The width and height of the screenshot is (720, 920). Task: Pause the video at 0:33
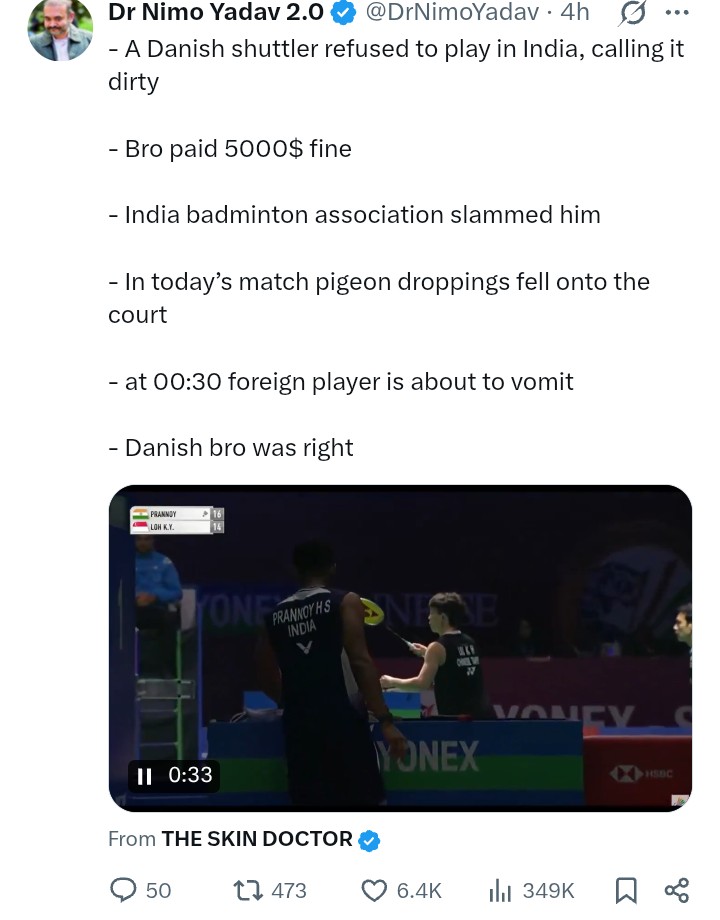pos(144,776)
